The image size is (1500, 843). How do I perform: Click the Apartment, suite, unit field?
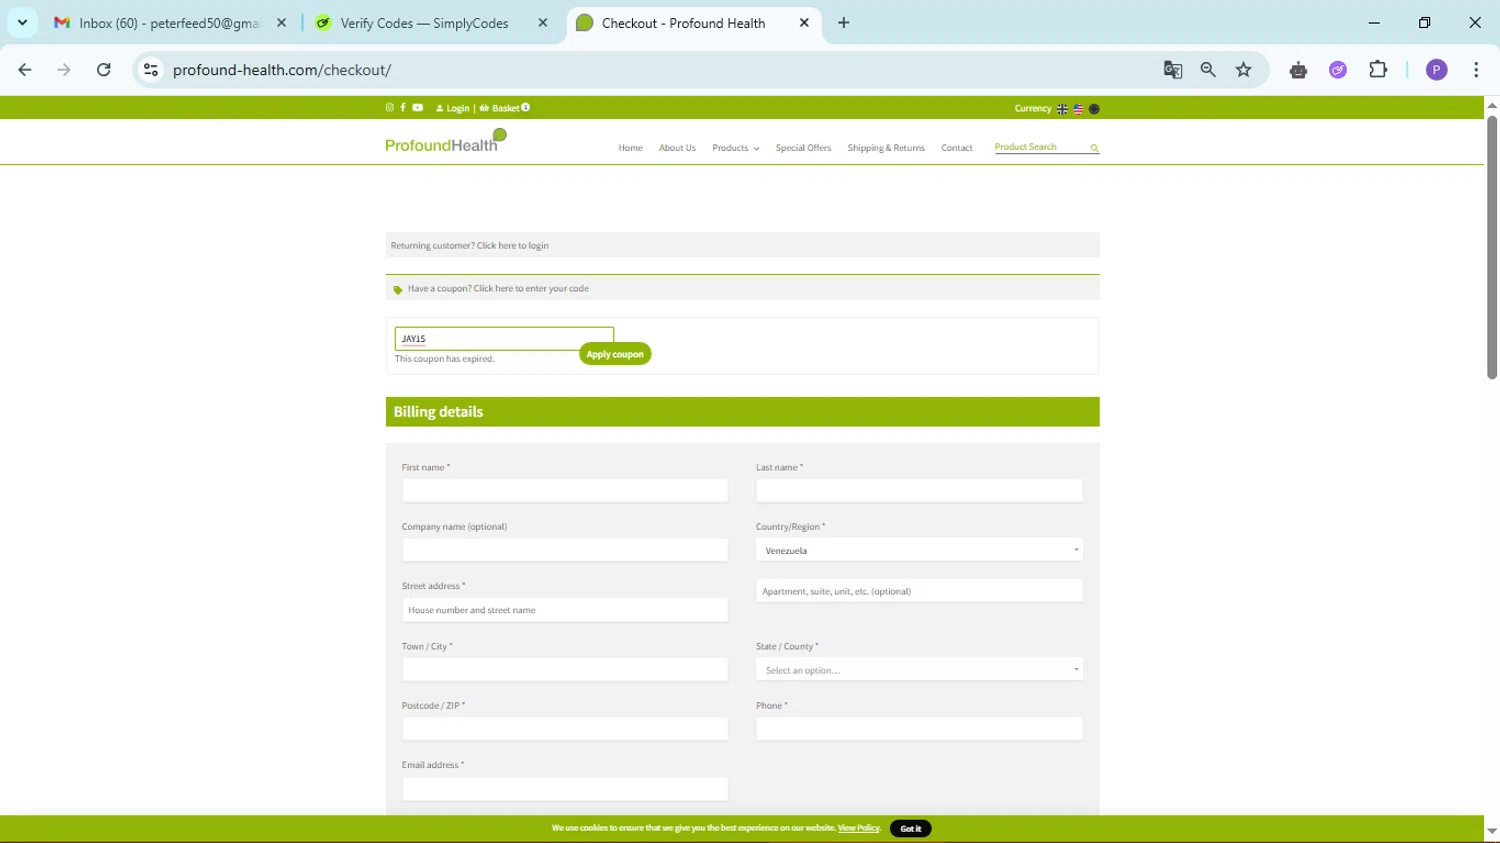(x=919, y=591)
